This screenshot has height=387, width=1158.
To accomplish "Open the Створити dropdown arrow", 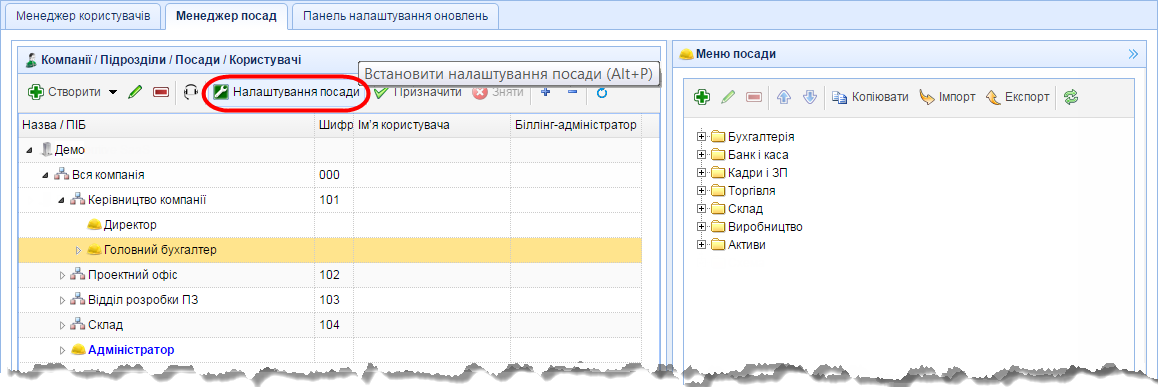I will [x=112, y=92].
